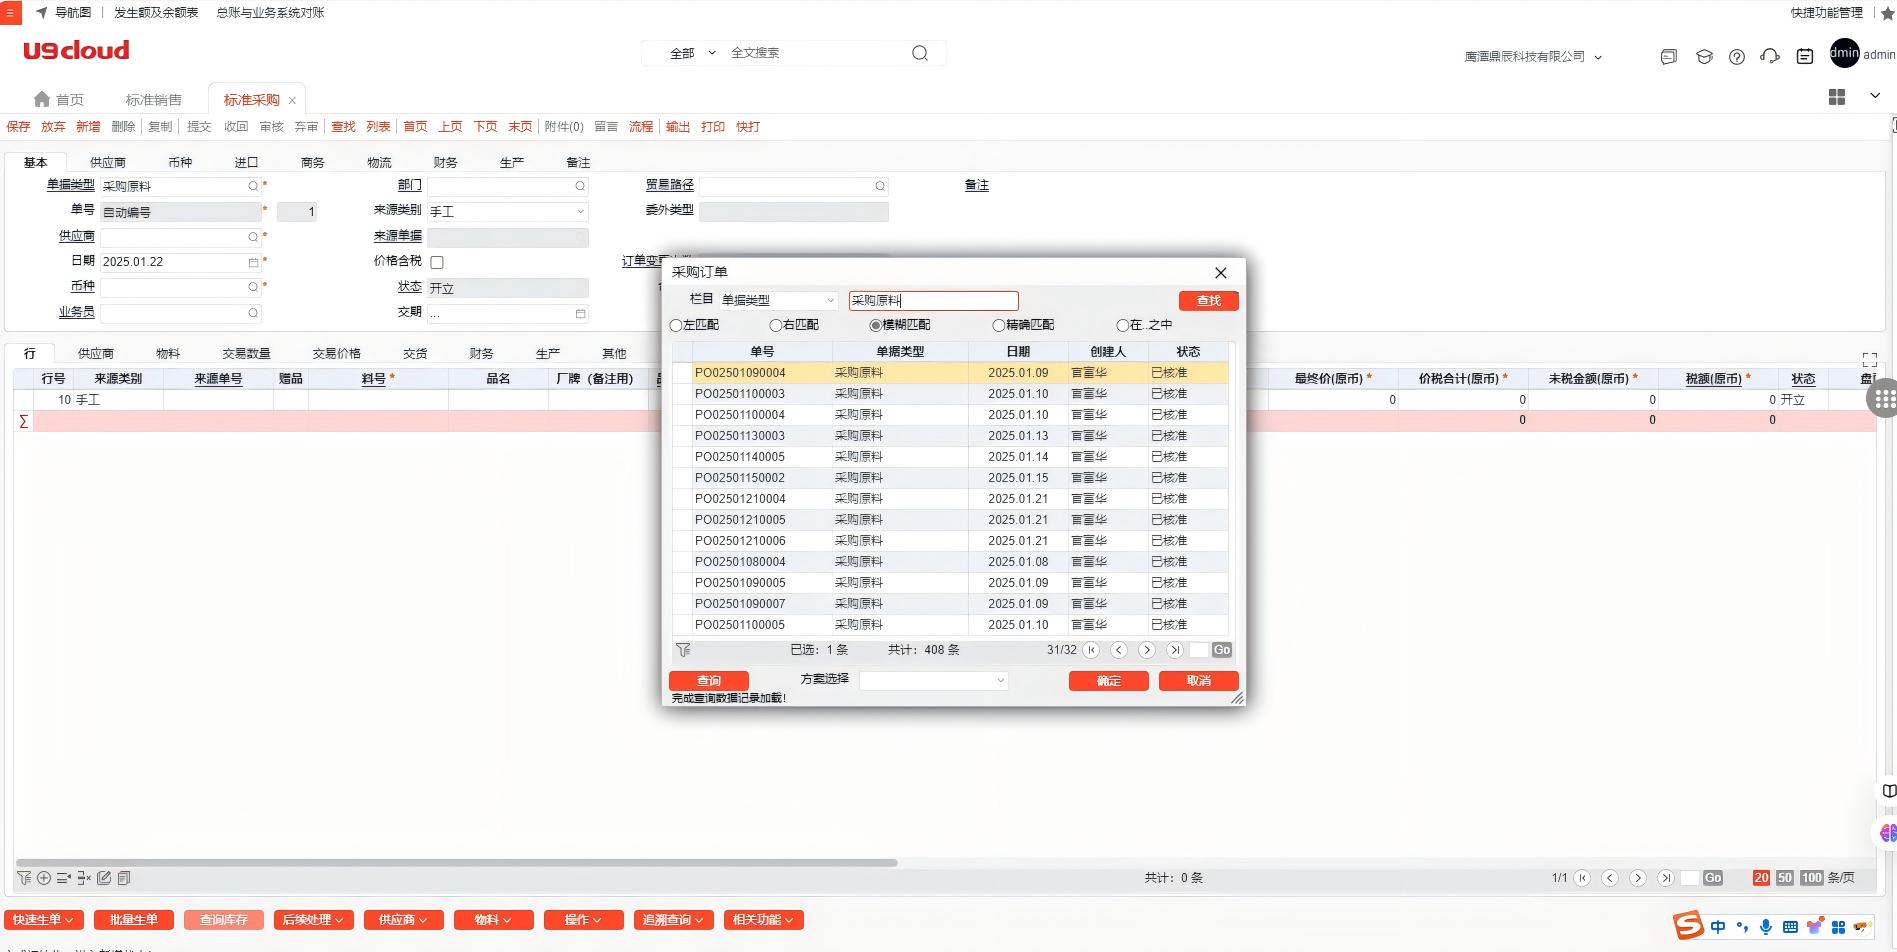Open the 财务 header tab

445,162
